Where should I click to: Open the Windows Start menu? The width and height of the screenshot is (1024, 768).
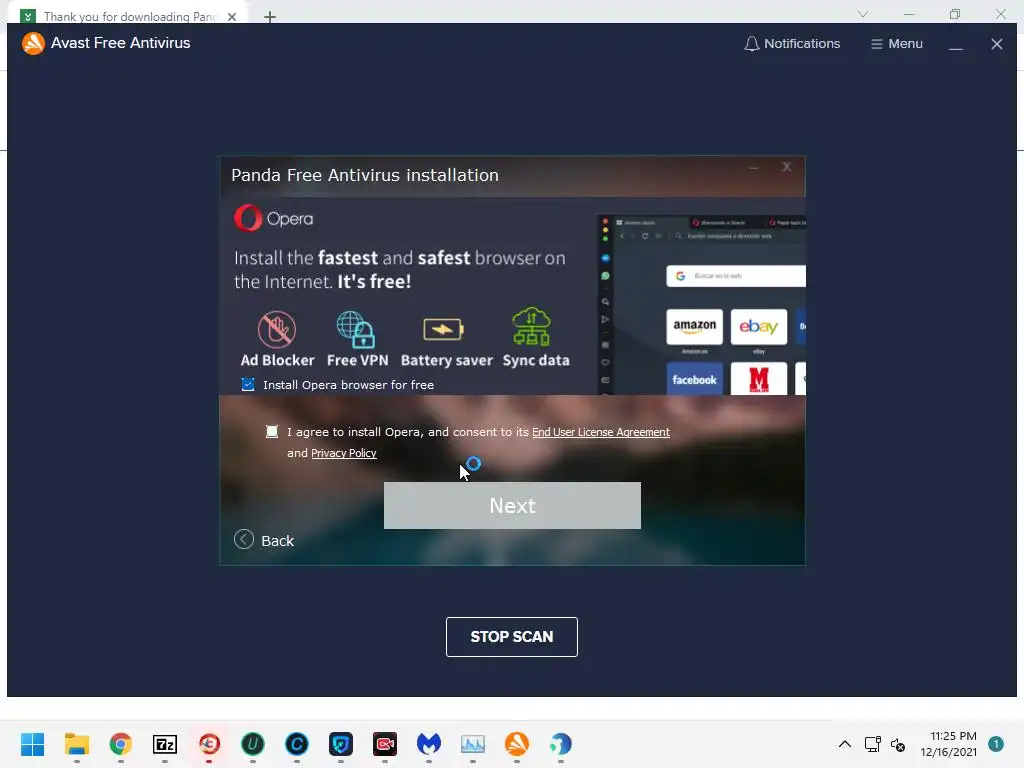coord(33,744)
